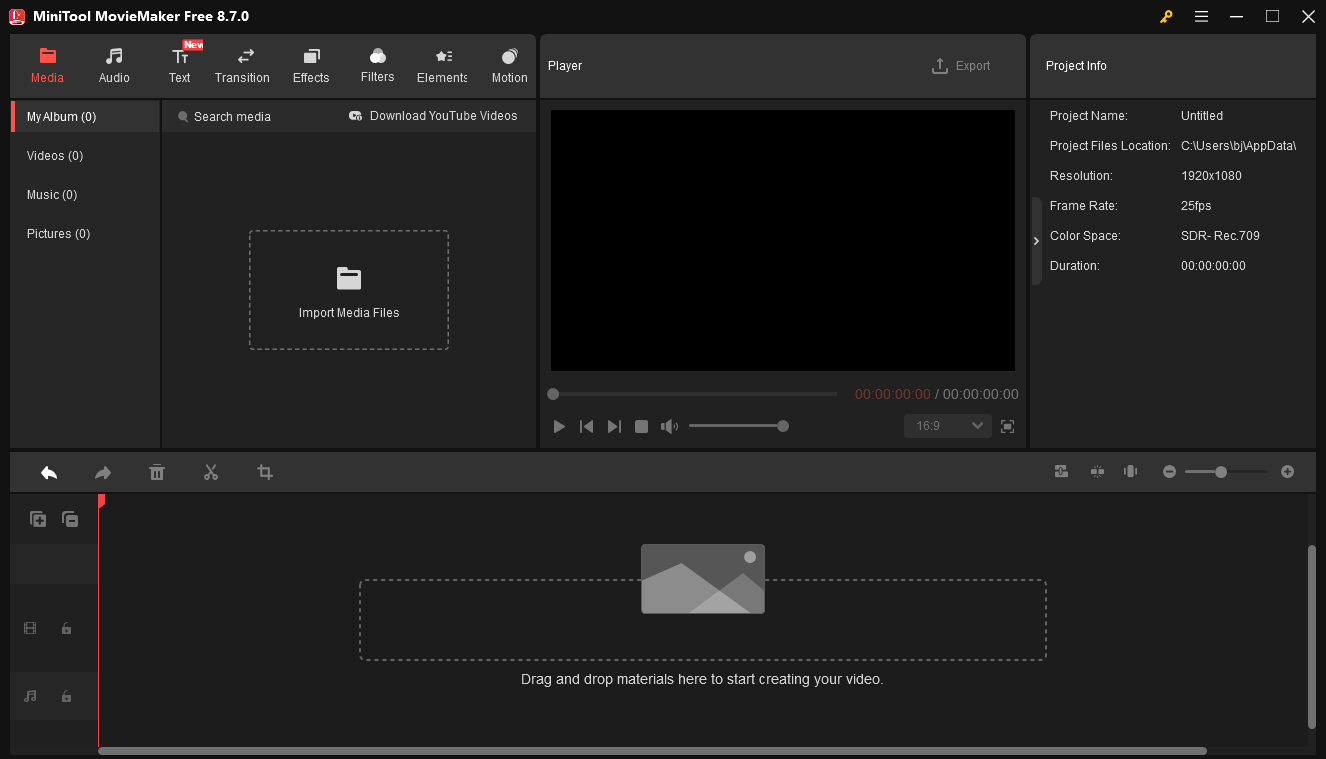Screen dimensions: 1326x759
Task: Click the Crop tool icon
Action: [x=265, y=472]
